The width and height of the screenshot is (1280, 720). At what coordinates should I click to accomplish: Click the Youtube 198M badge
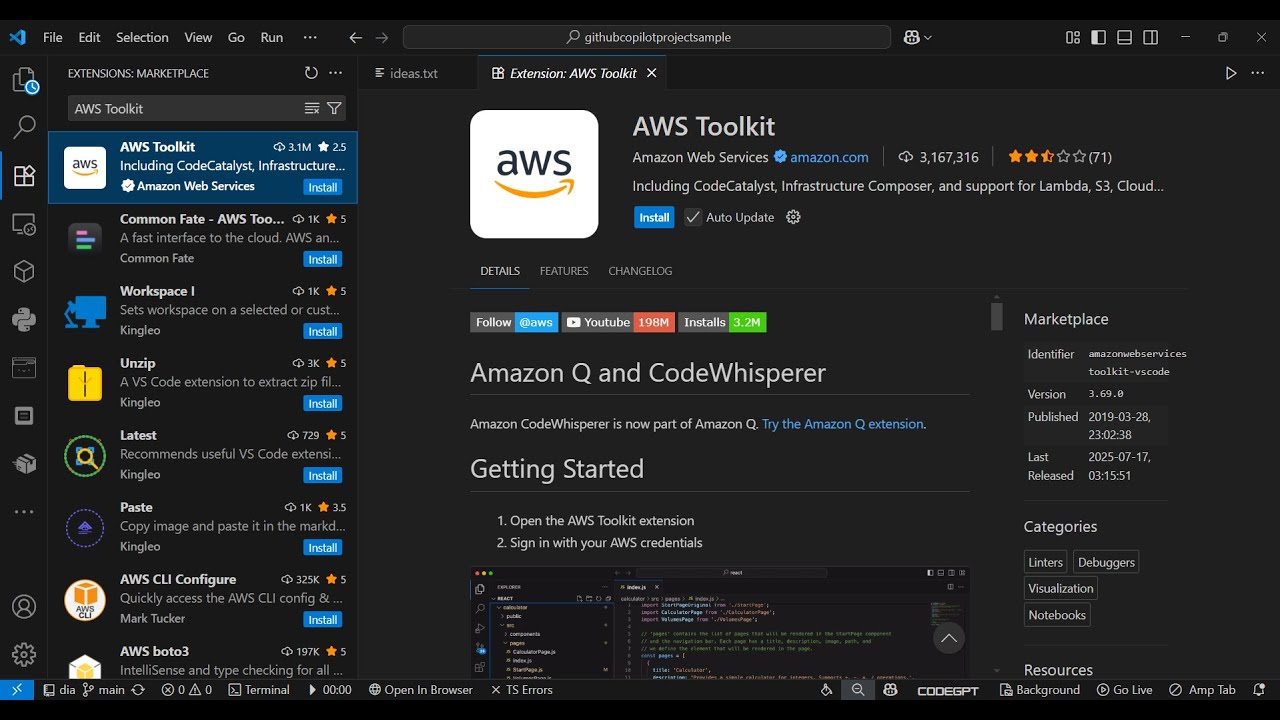point(618,322)
